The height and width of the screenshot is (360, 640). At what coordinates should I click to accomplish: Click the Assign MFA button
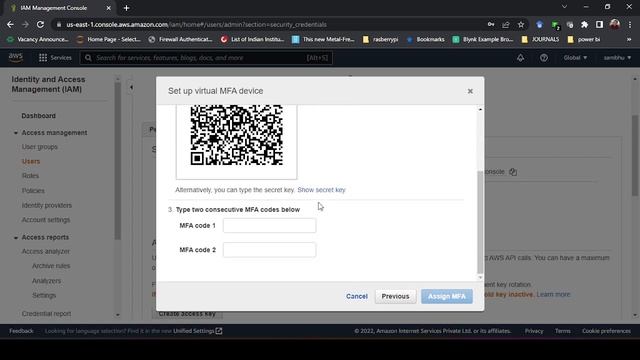[447, 296]
